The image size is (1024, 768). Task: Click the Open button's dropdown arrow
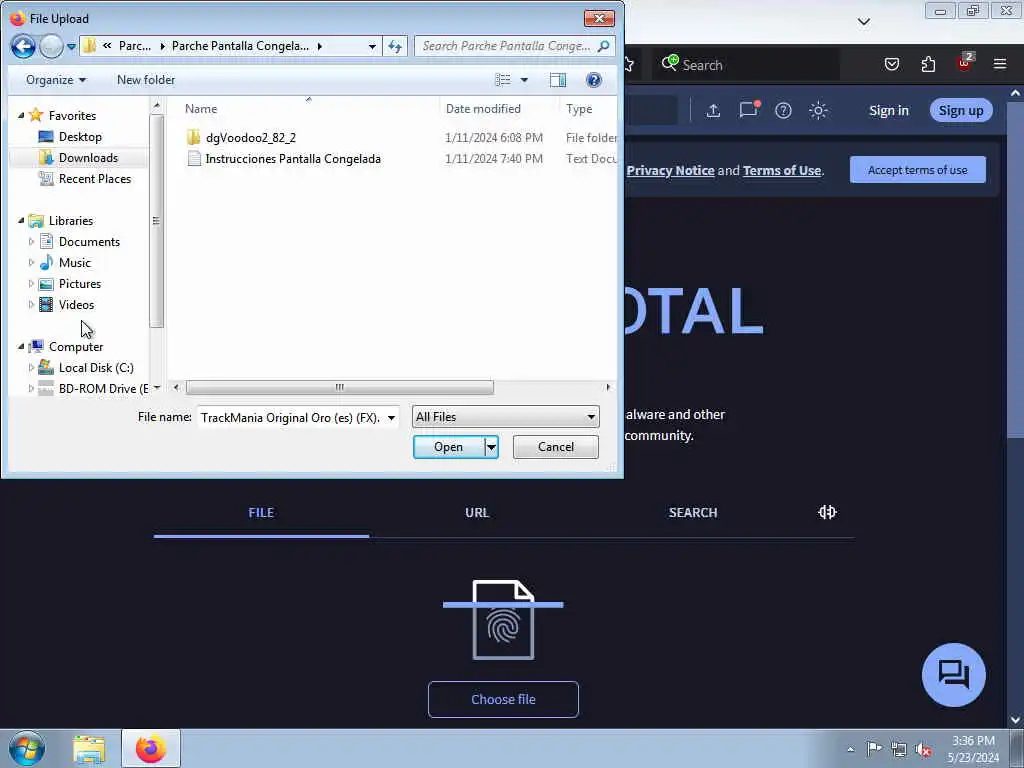click(x=491, y=447)
